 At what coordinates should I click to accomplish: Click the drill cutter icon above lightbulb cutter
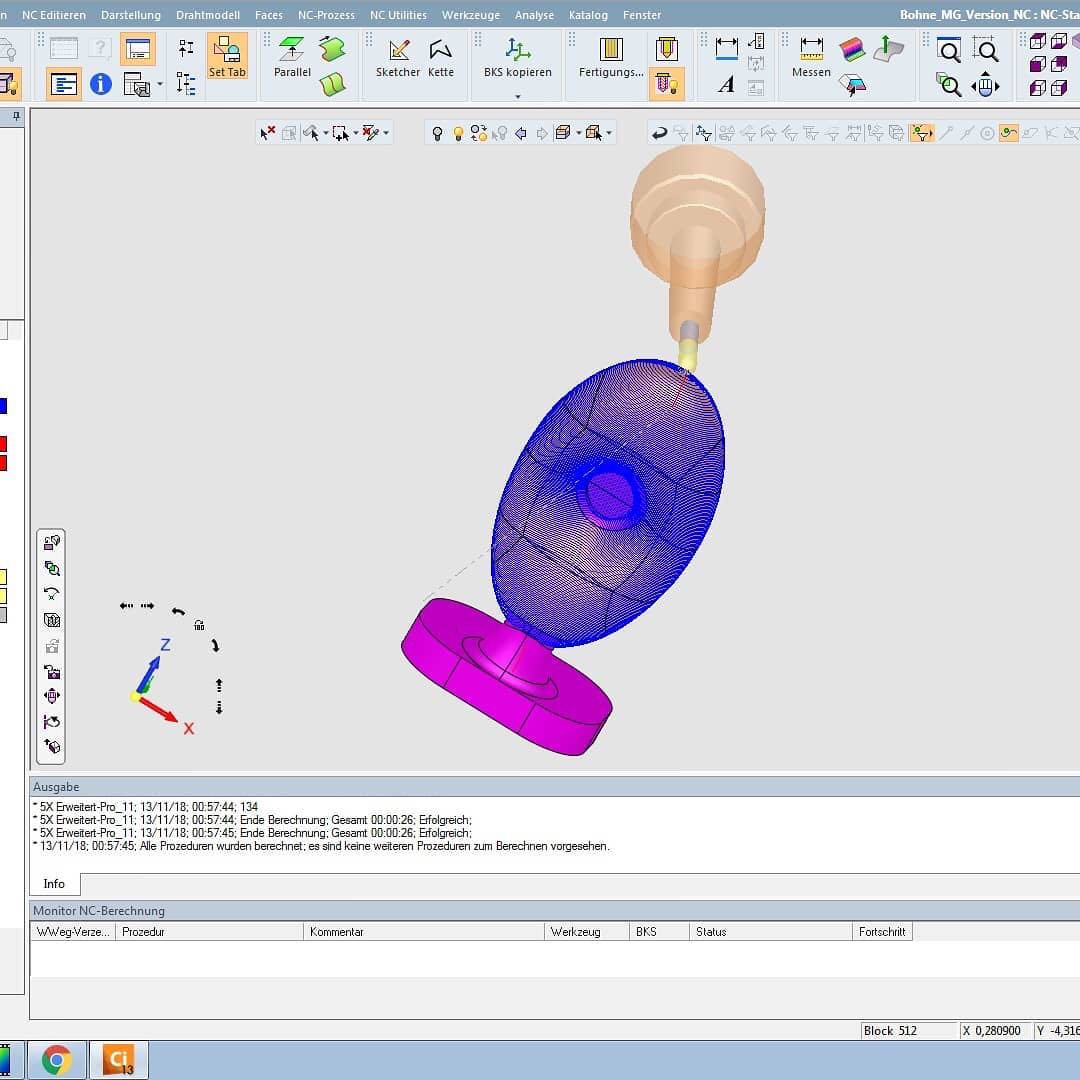666,48
